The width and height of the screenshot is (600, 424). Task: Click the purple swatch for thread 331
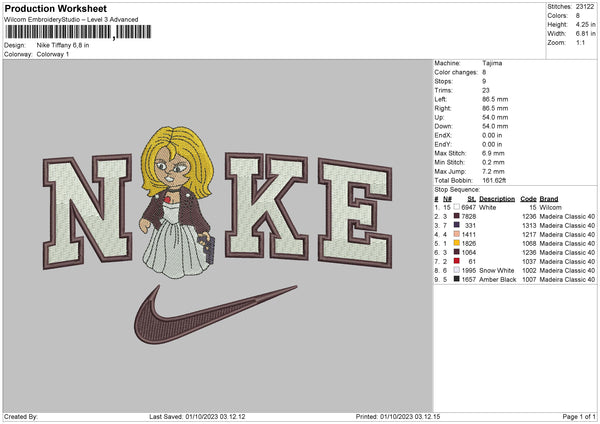point(457,225)
